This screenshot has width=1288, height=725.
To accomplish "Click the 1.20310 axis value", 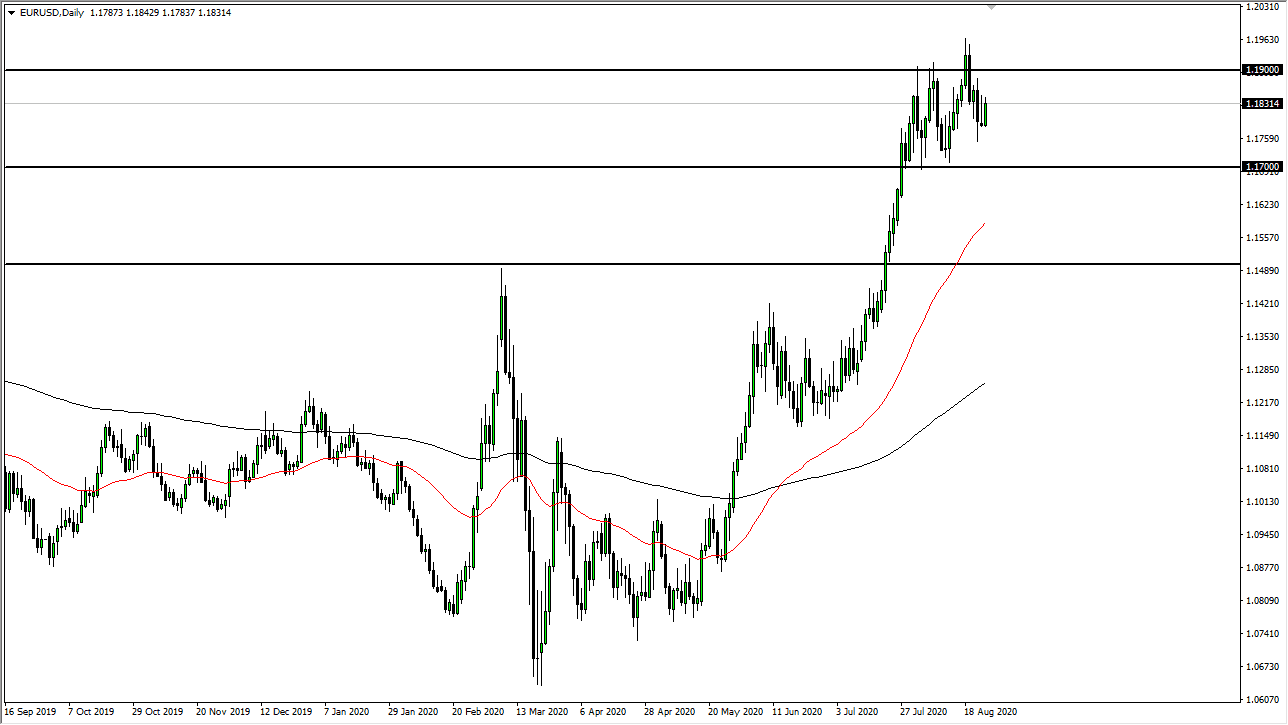I will pos(1262,8).
